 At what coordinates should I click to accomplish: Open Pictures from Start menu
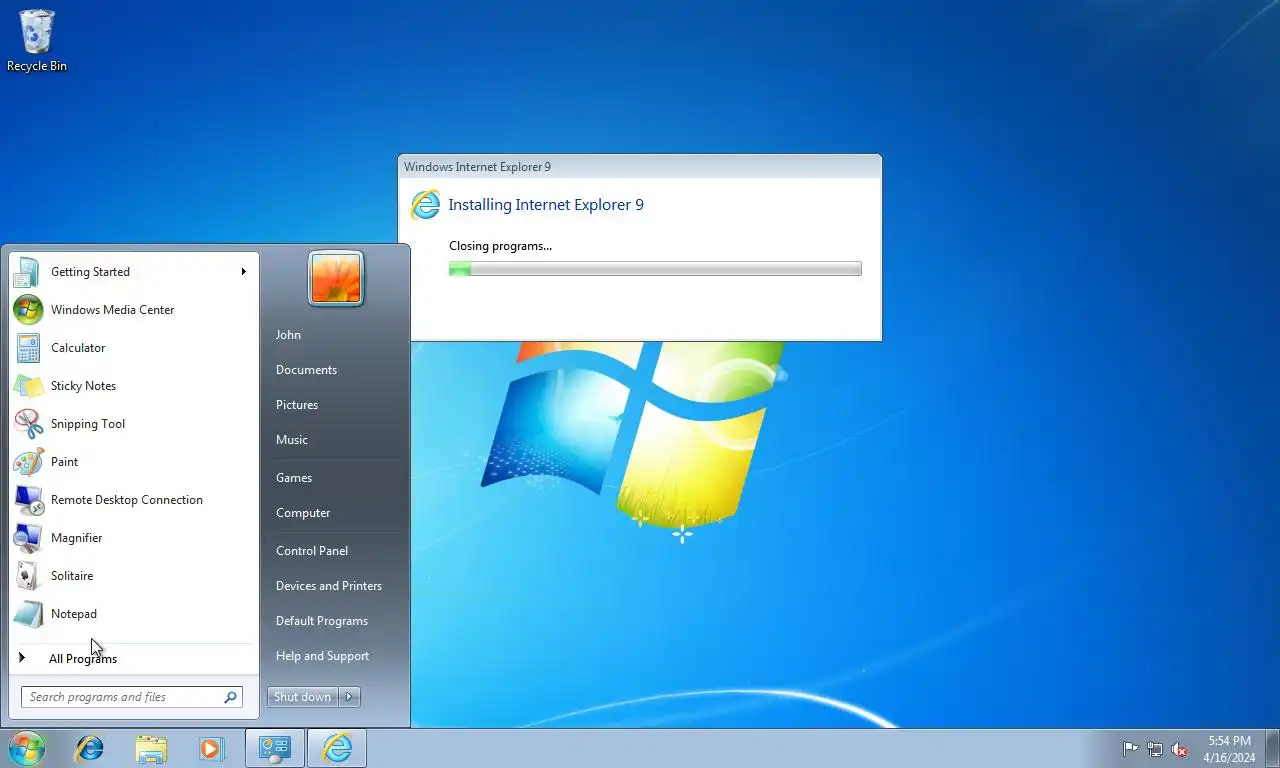coord(297,405)
